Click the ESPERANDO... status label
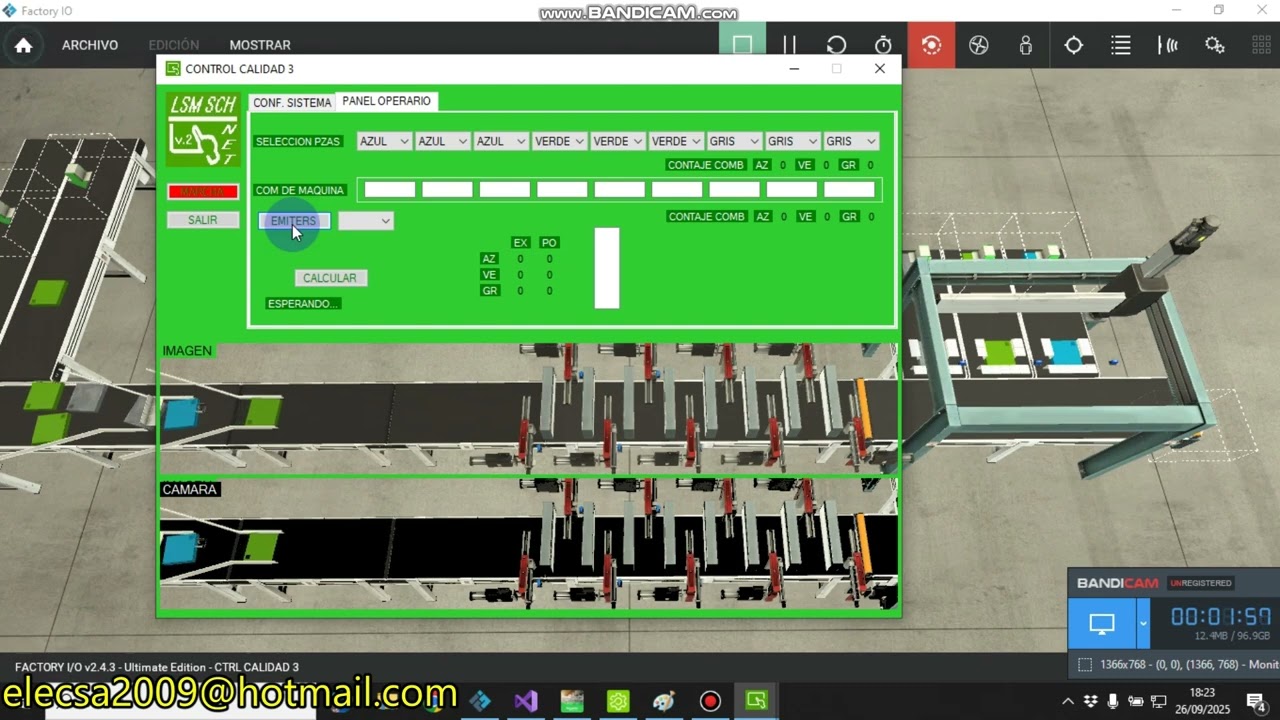The width and height of the screenshot is (1280, 720). [303, 303]
